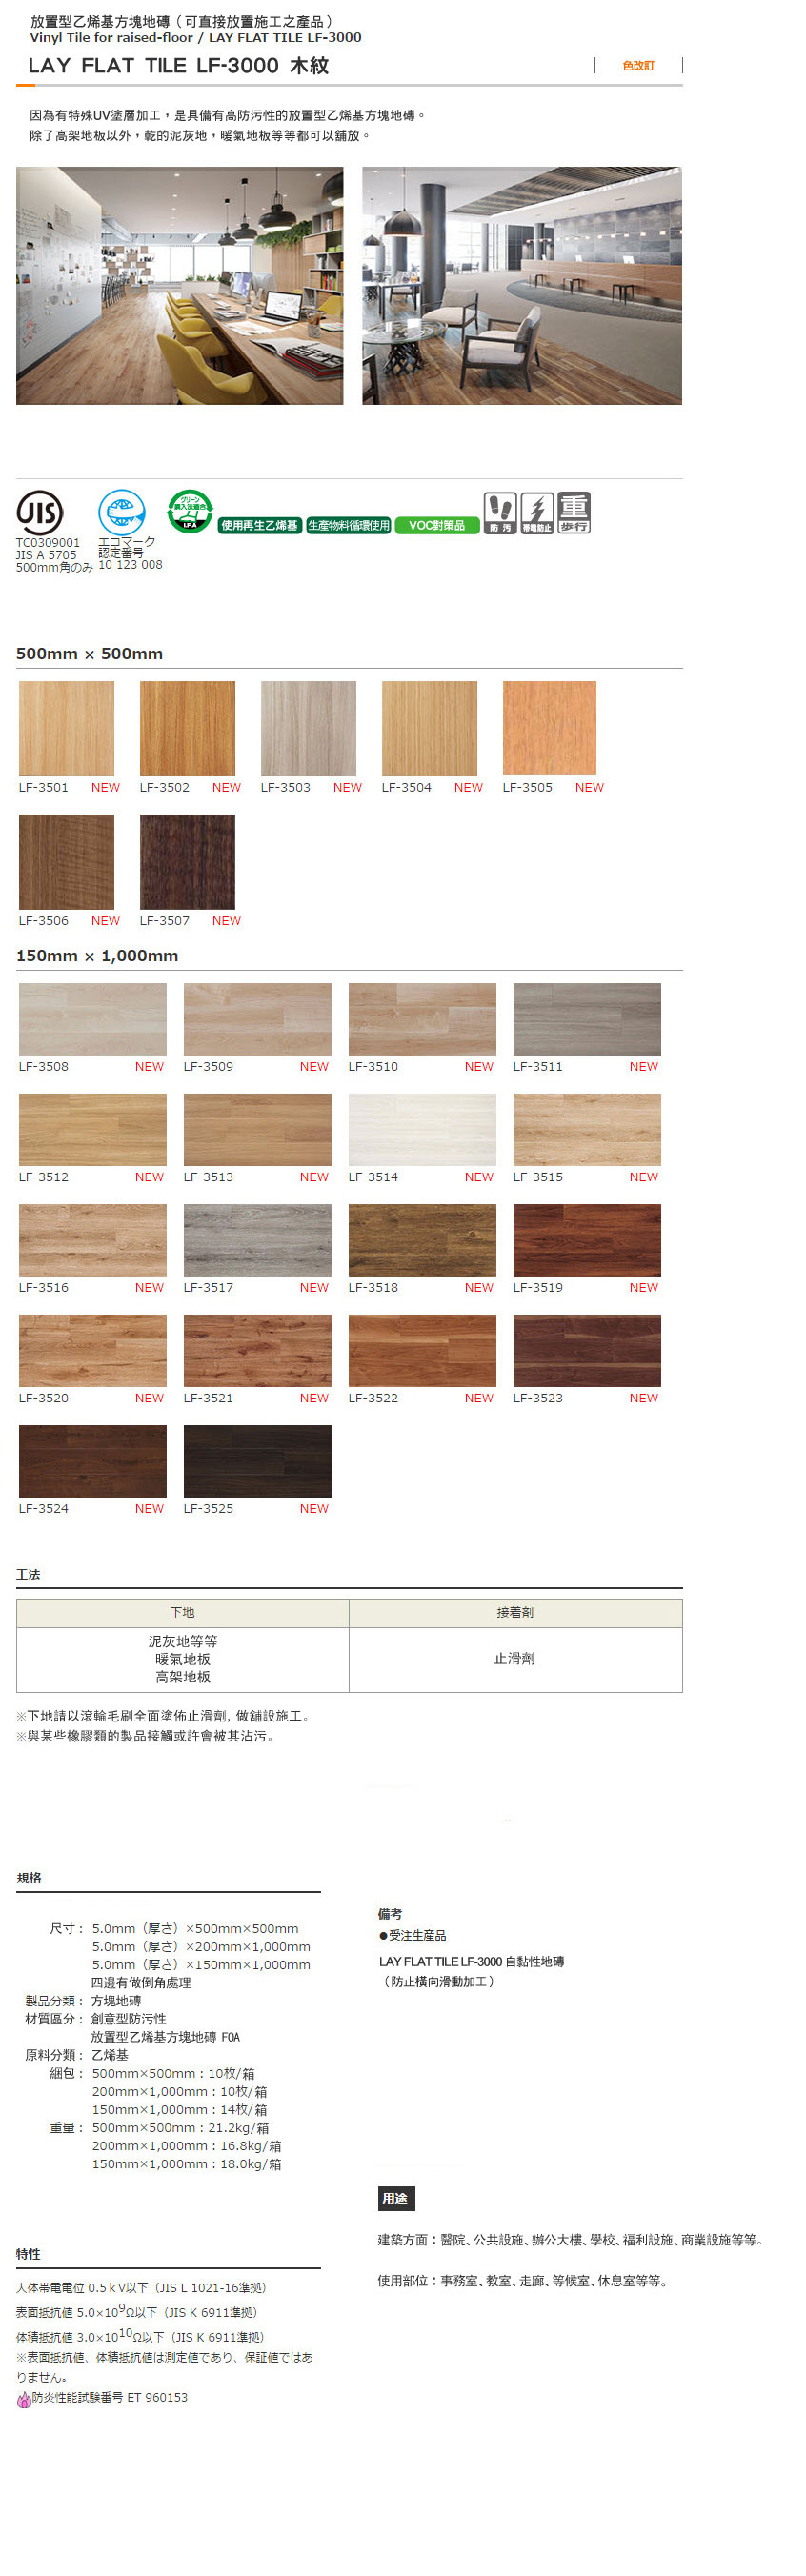This screenshot has width=806, height=2576.
Task: Click the 帶電防止 lightning icon
Action: point(537,513)
